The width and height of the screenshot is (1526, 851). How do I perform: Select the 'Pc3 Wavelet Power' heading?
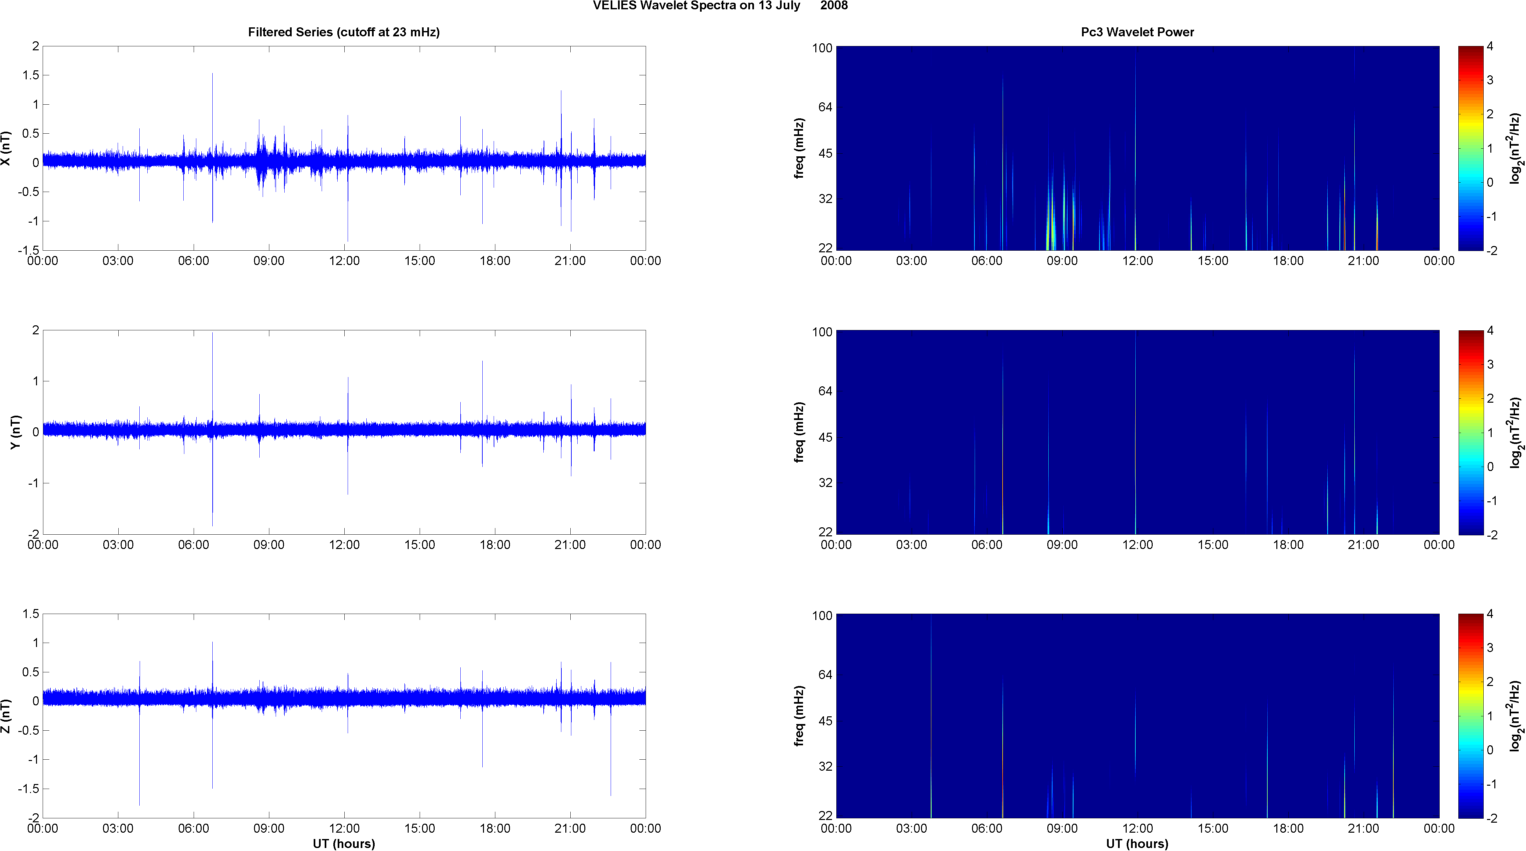coord(1137,32)
